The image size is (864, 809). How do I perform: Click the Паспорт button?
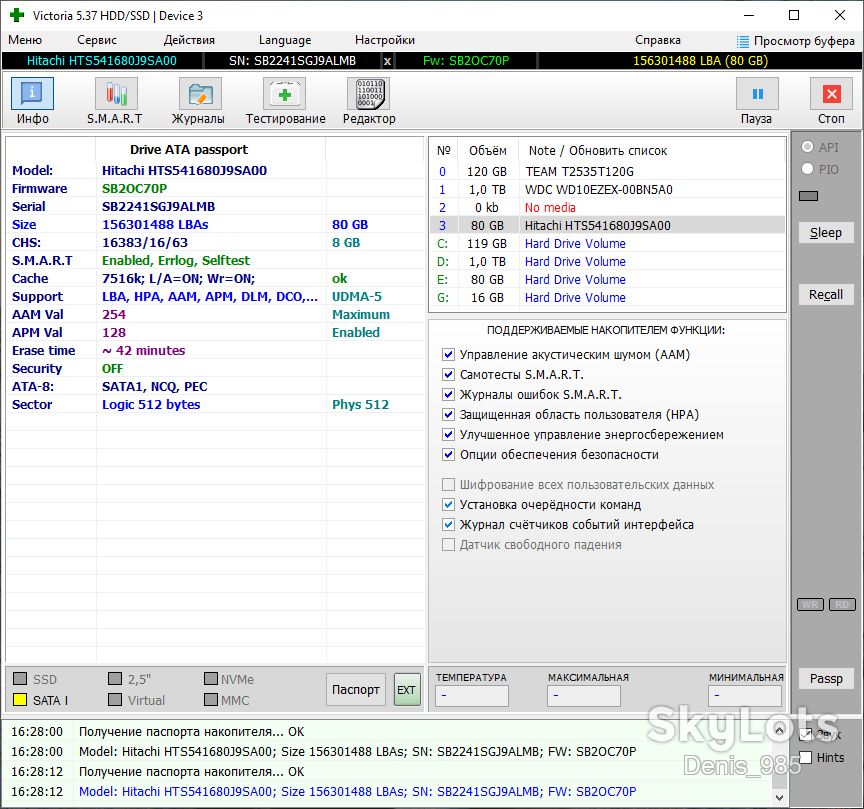click(355, 689)
